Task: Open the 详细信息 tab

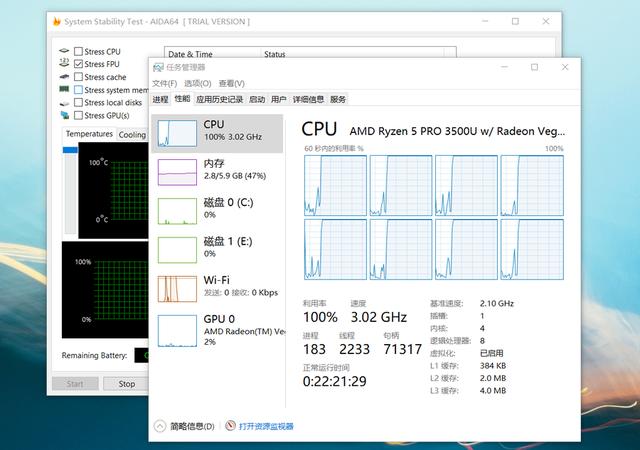Action: click(x=308, y=99)
